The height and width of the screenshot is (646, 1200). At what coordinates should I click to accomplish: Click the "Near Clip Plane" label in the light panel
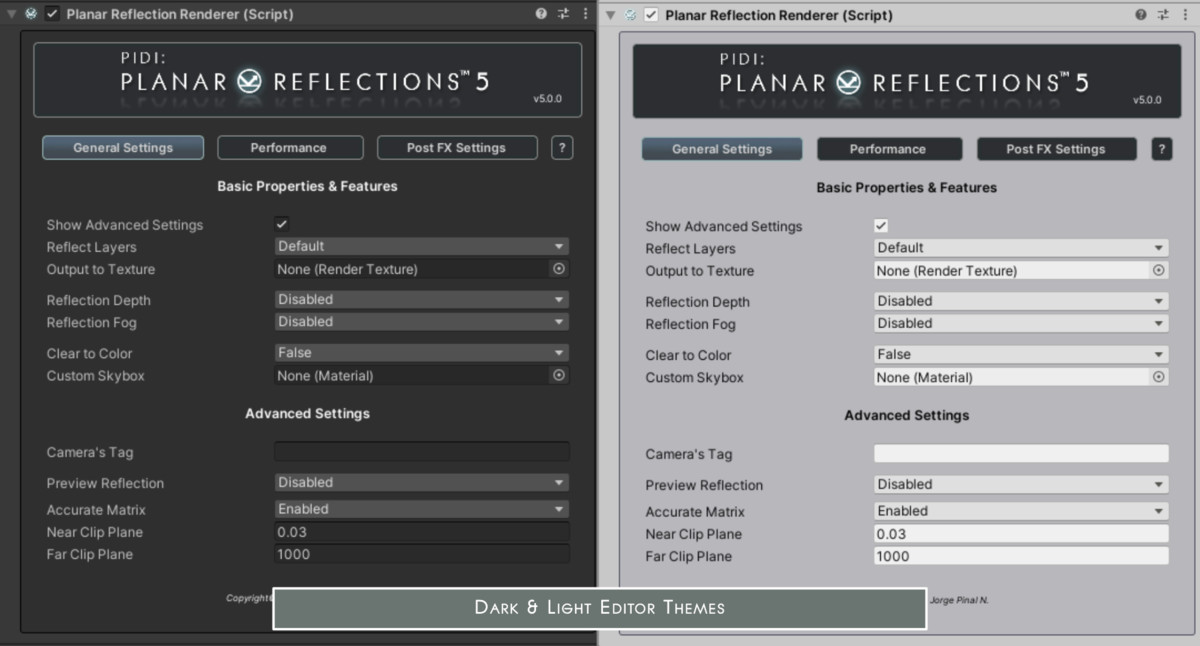[694, 534]
